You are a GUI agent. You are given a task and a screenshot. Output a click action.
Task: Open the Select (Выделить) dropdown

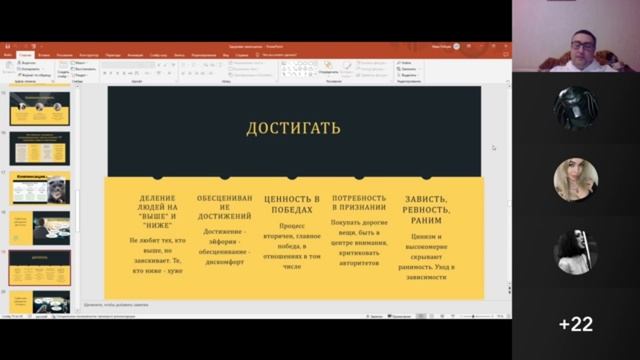(x=407, y=75)
